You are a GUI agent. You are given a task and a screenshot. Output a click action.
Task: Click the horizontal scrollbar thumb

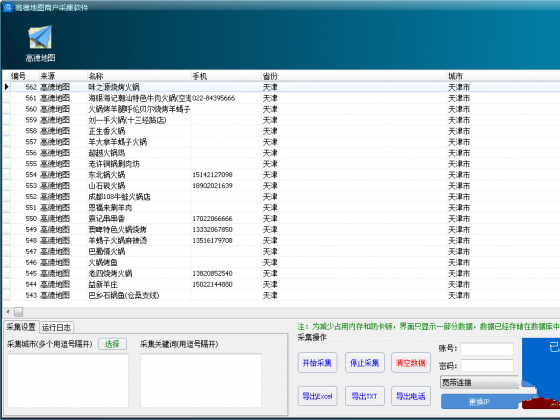(x=19, y=312)
